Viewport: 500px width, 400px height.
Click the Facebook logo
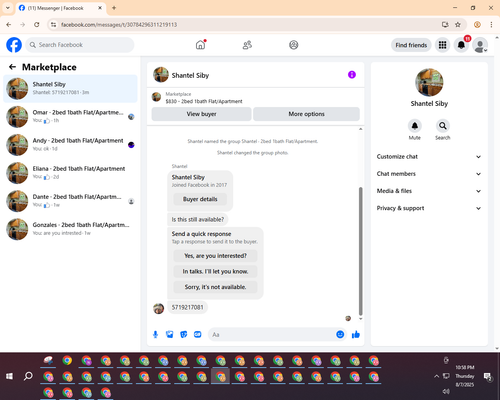click(14, 45)
